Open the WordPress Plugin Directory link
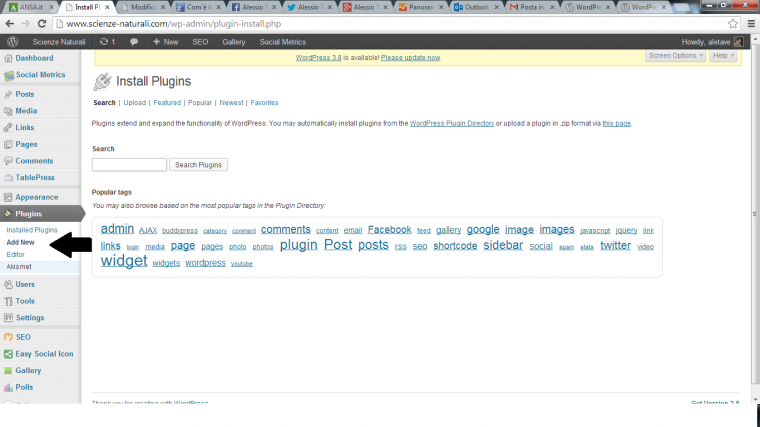 pos(452,124)
